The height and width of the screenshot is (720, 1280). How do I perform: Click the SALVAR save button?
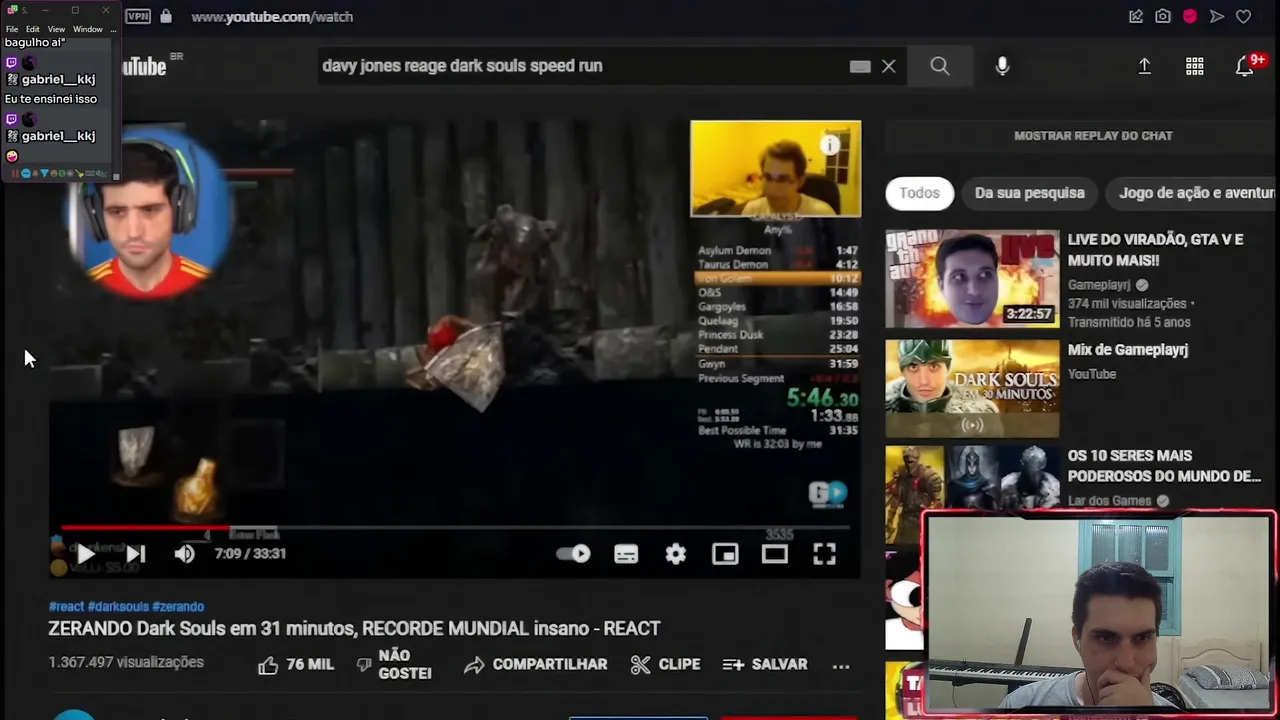click(x=765, y=665)
